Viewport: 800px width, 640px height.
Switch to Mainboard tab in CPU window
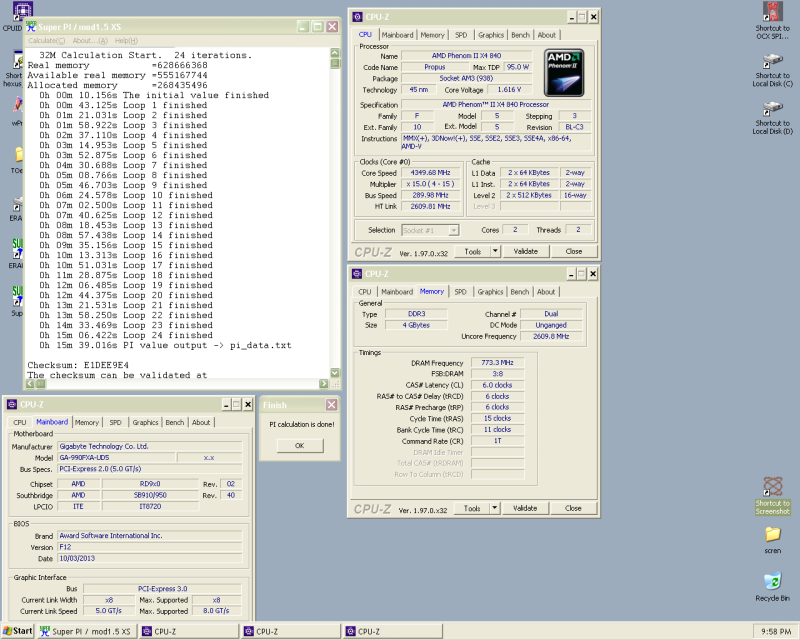[397, 35]
